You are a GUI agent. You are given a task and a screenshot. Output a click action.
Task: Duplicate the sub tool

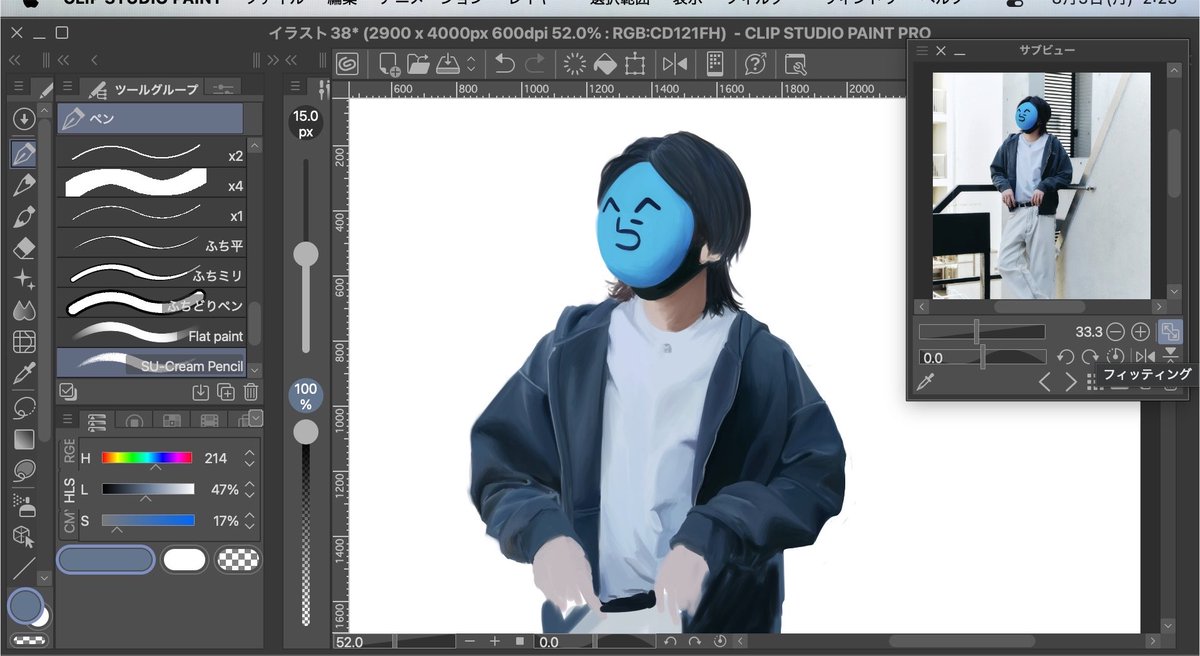[226, 392]
